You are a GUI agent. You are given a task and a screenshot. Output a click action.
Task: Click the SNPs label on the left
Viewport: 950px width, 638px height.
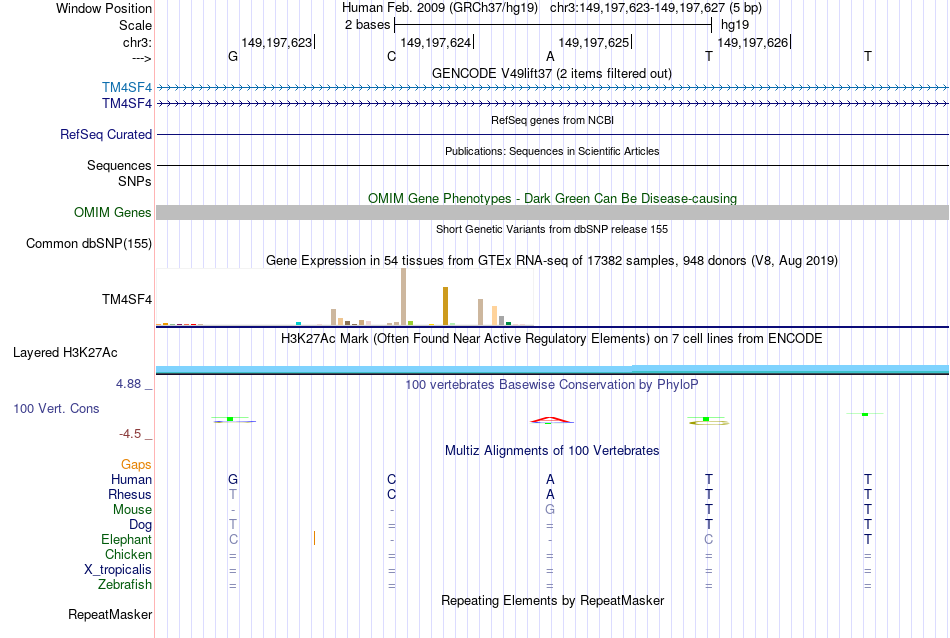pos(135,181)
